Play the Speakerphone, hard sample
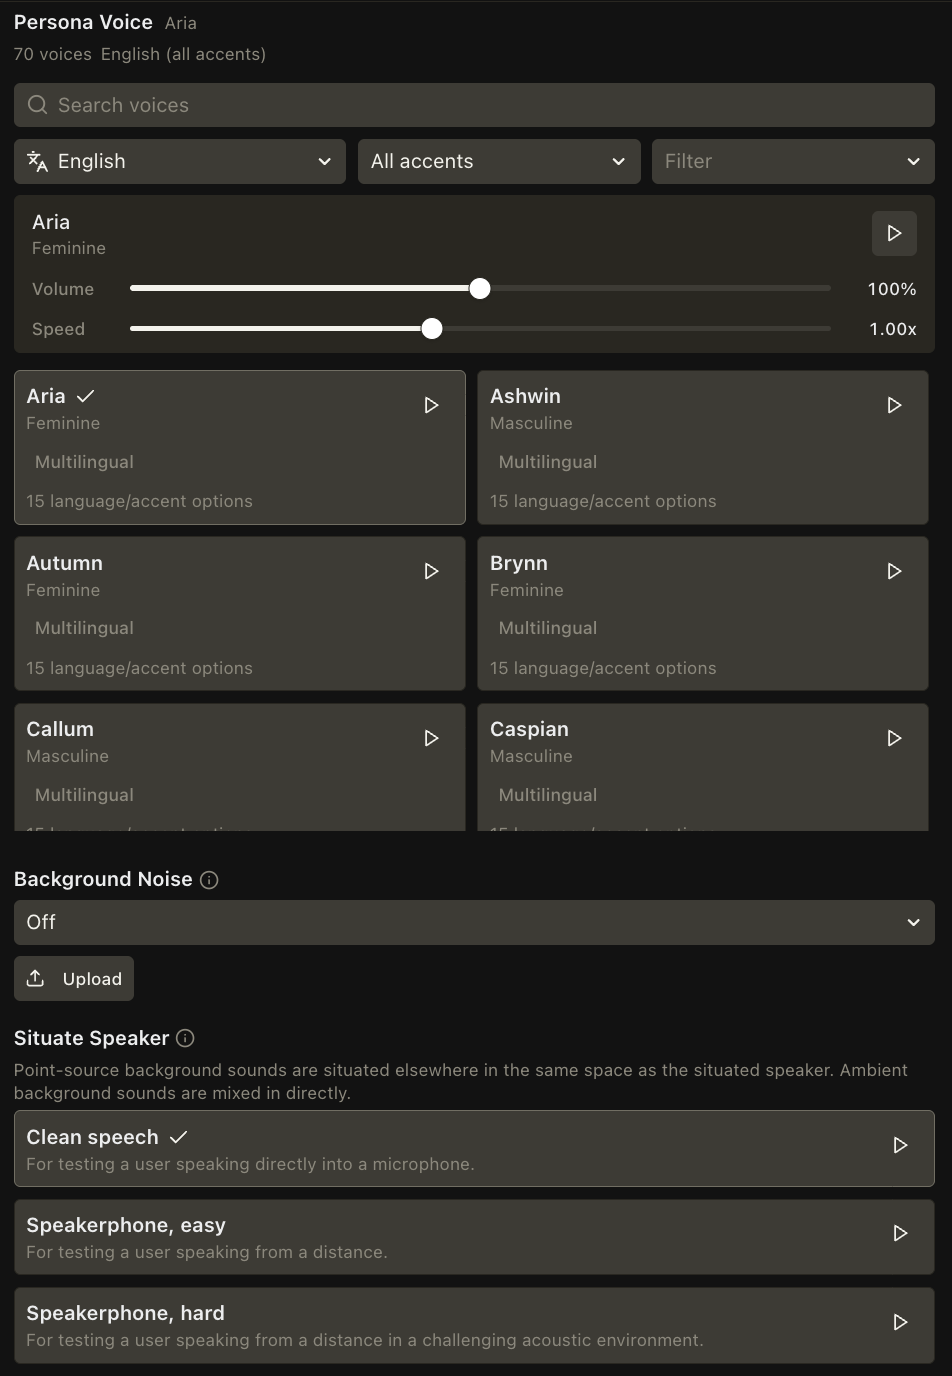952x1376 pixels. pos(900,1322)
